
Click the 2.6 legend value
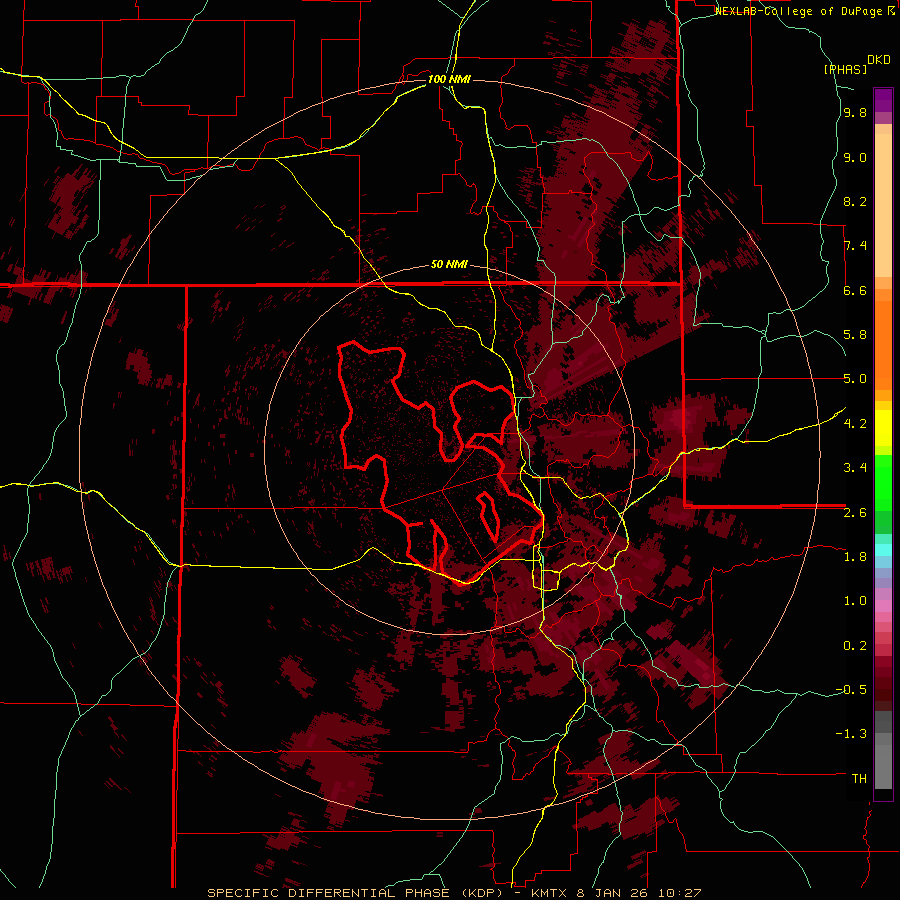click(855, 513)
